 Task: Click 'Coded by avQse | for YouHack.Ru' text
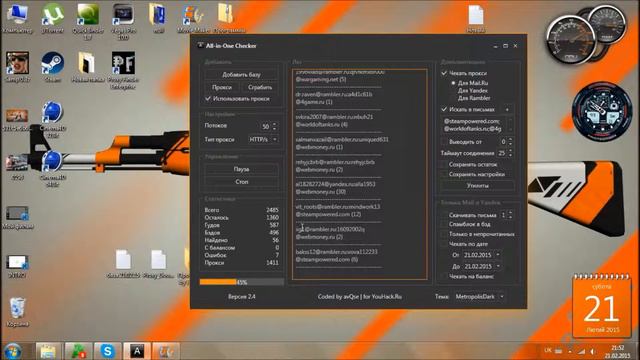[360, 297]
